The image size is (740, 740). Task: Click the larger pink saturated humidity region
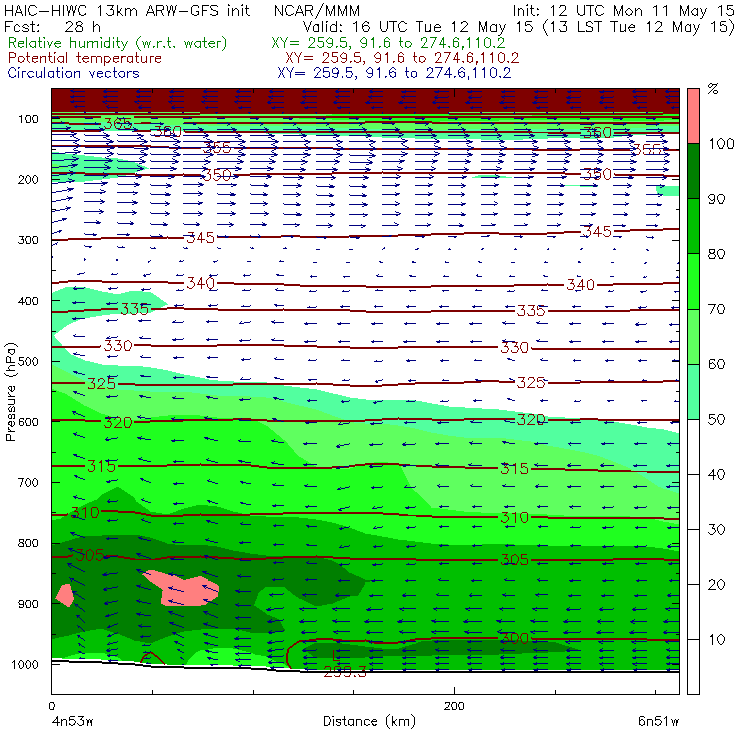click(184, 589)
